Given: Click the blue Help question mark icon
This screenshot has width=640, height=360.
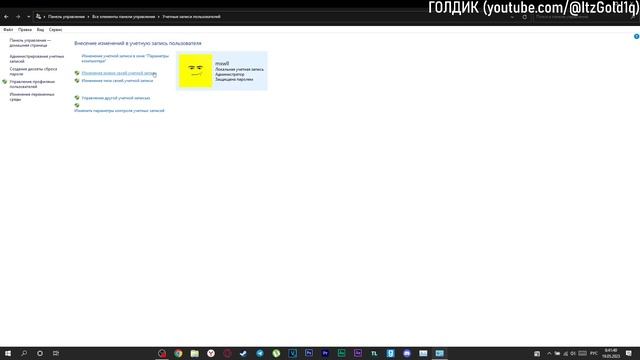Looking at the screenshot, I should coord(636,37).
